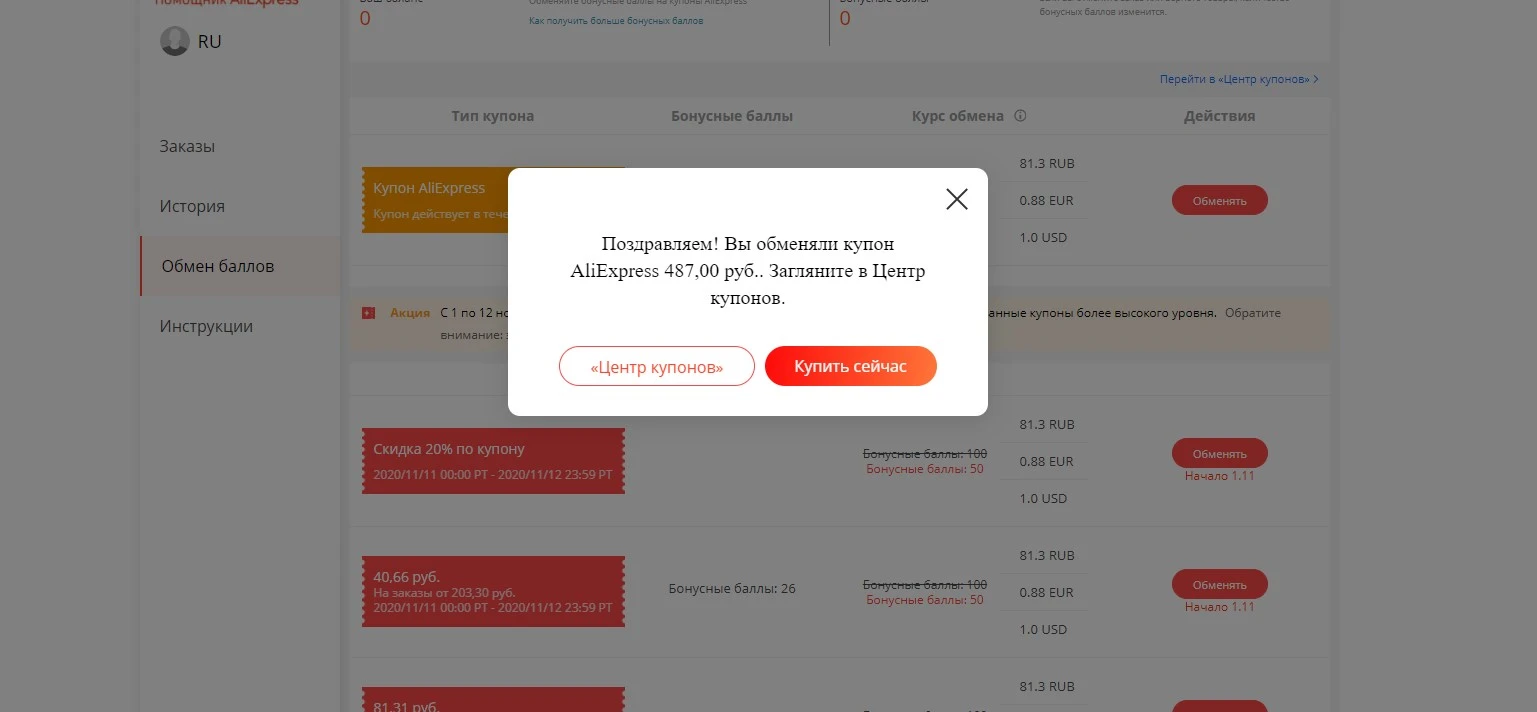This screenshot has width=1537, height=712.
Task: Follow the Перейти в «Центр купонов» link
Action: (1239, 79)
